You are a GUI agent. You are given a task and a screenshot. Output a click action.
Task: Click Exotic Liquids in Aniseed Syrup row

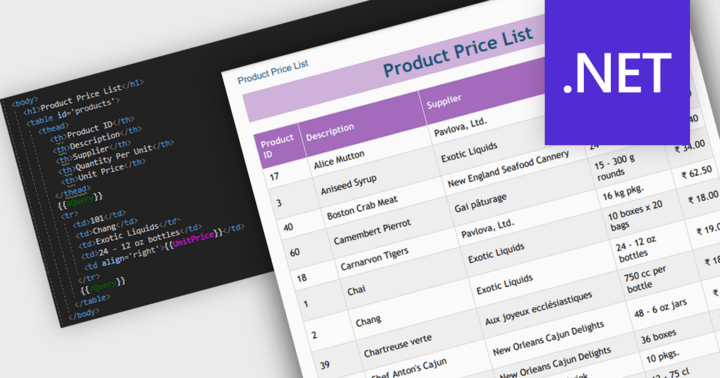469,152
